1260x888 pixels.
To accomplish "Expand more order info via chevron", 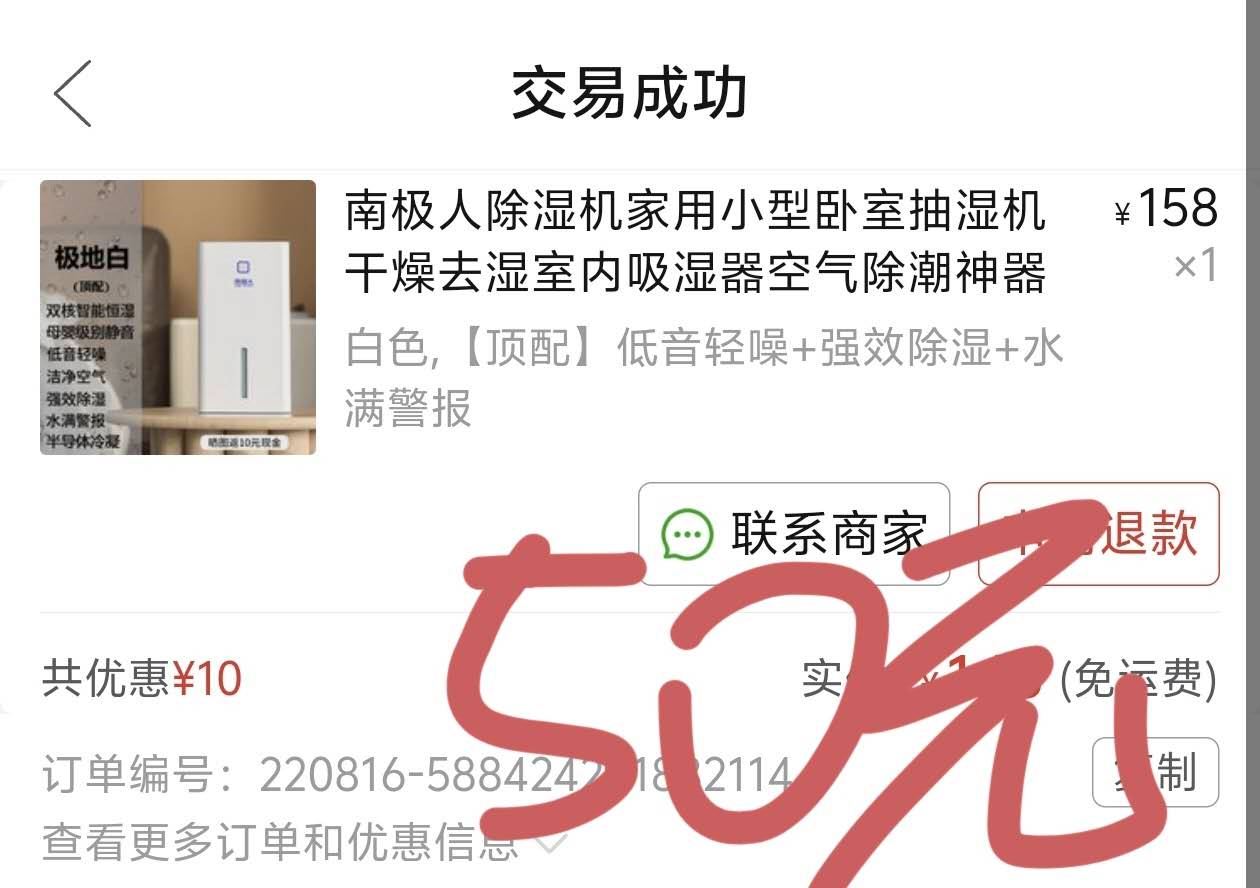I will coord(551,846).
